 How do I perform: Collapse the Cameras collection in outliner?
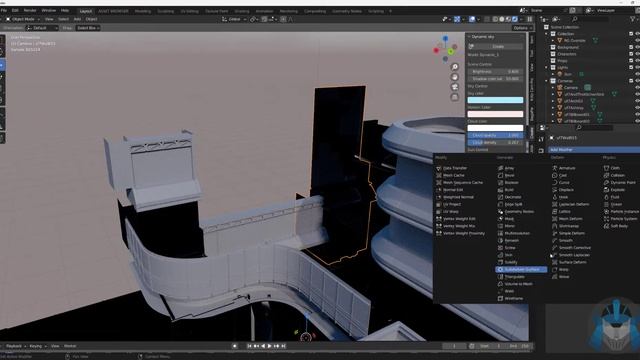tap(547, 81)
